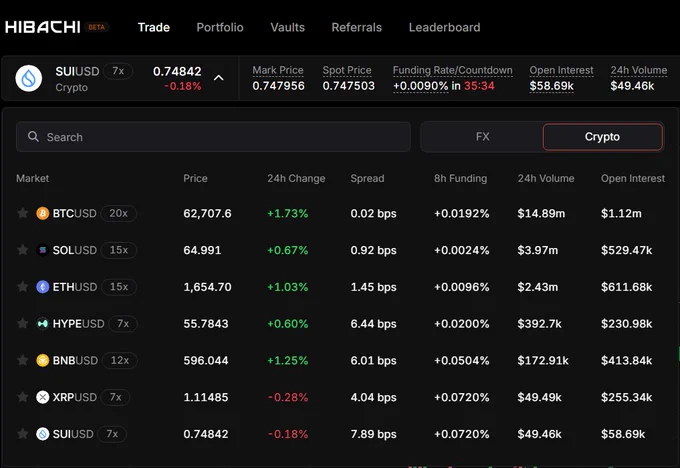Select the HYPEUSD market name
The image size is (680, 468).
78,324
